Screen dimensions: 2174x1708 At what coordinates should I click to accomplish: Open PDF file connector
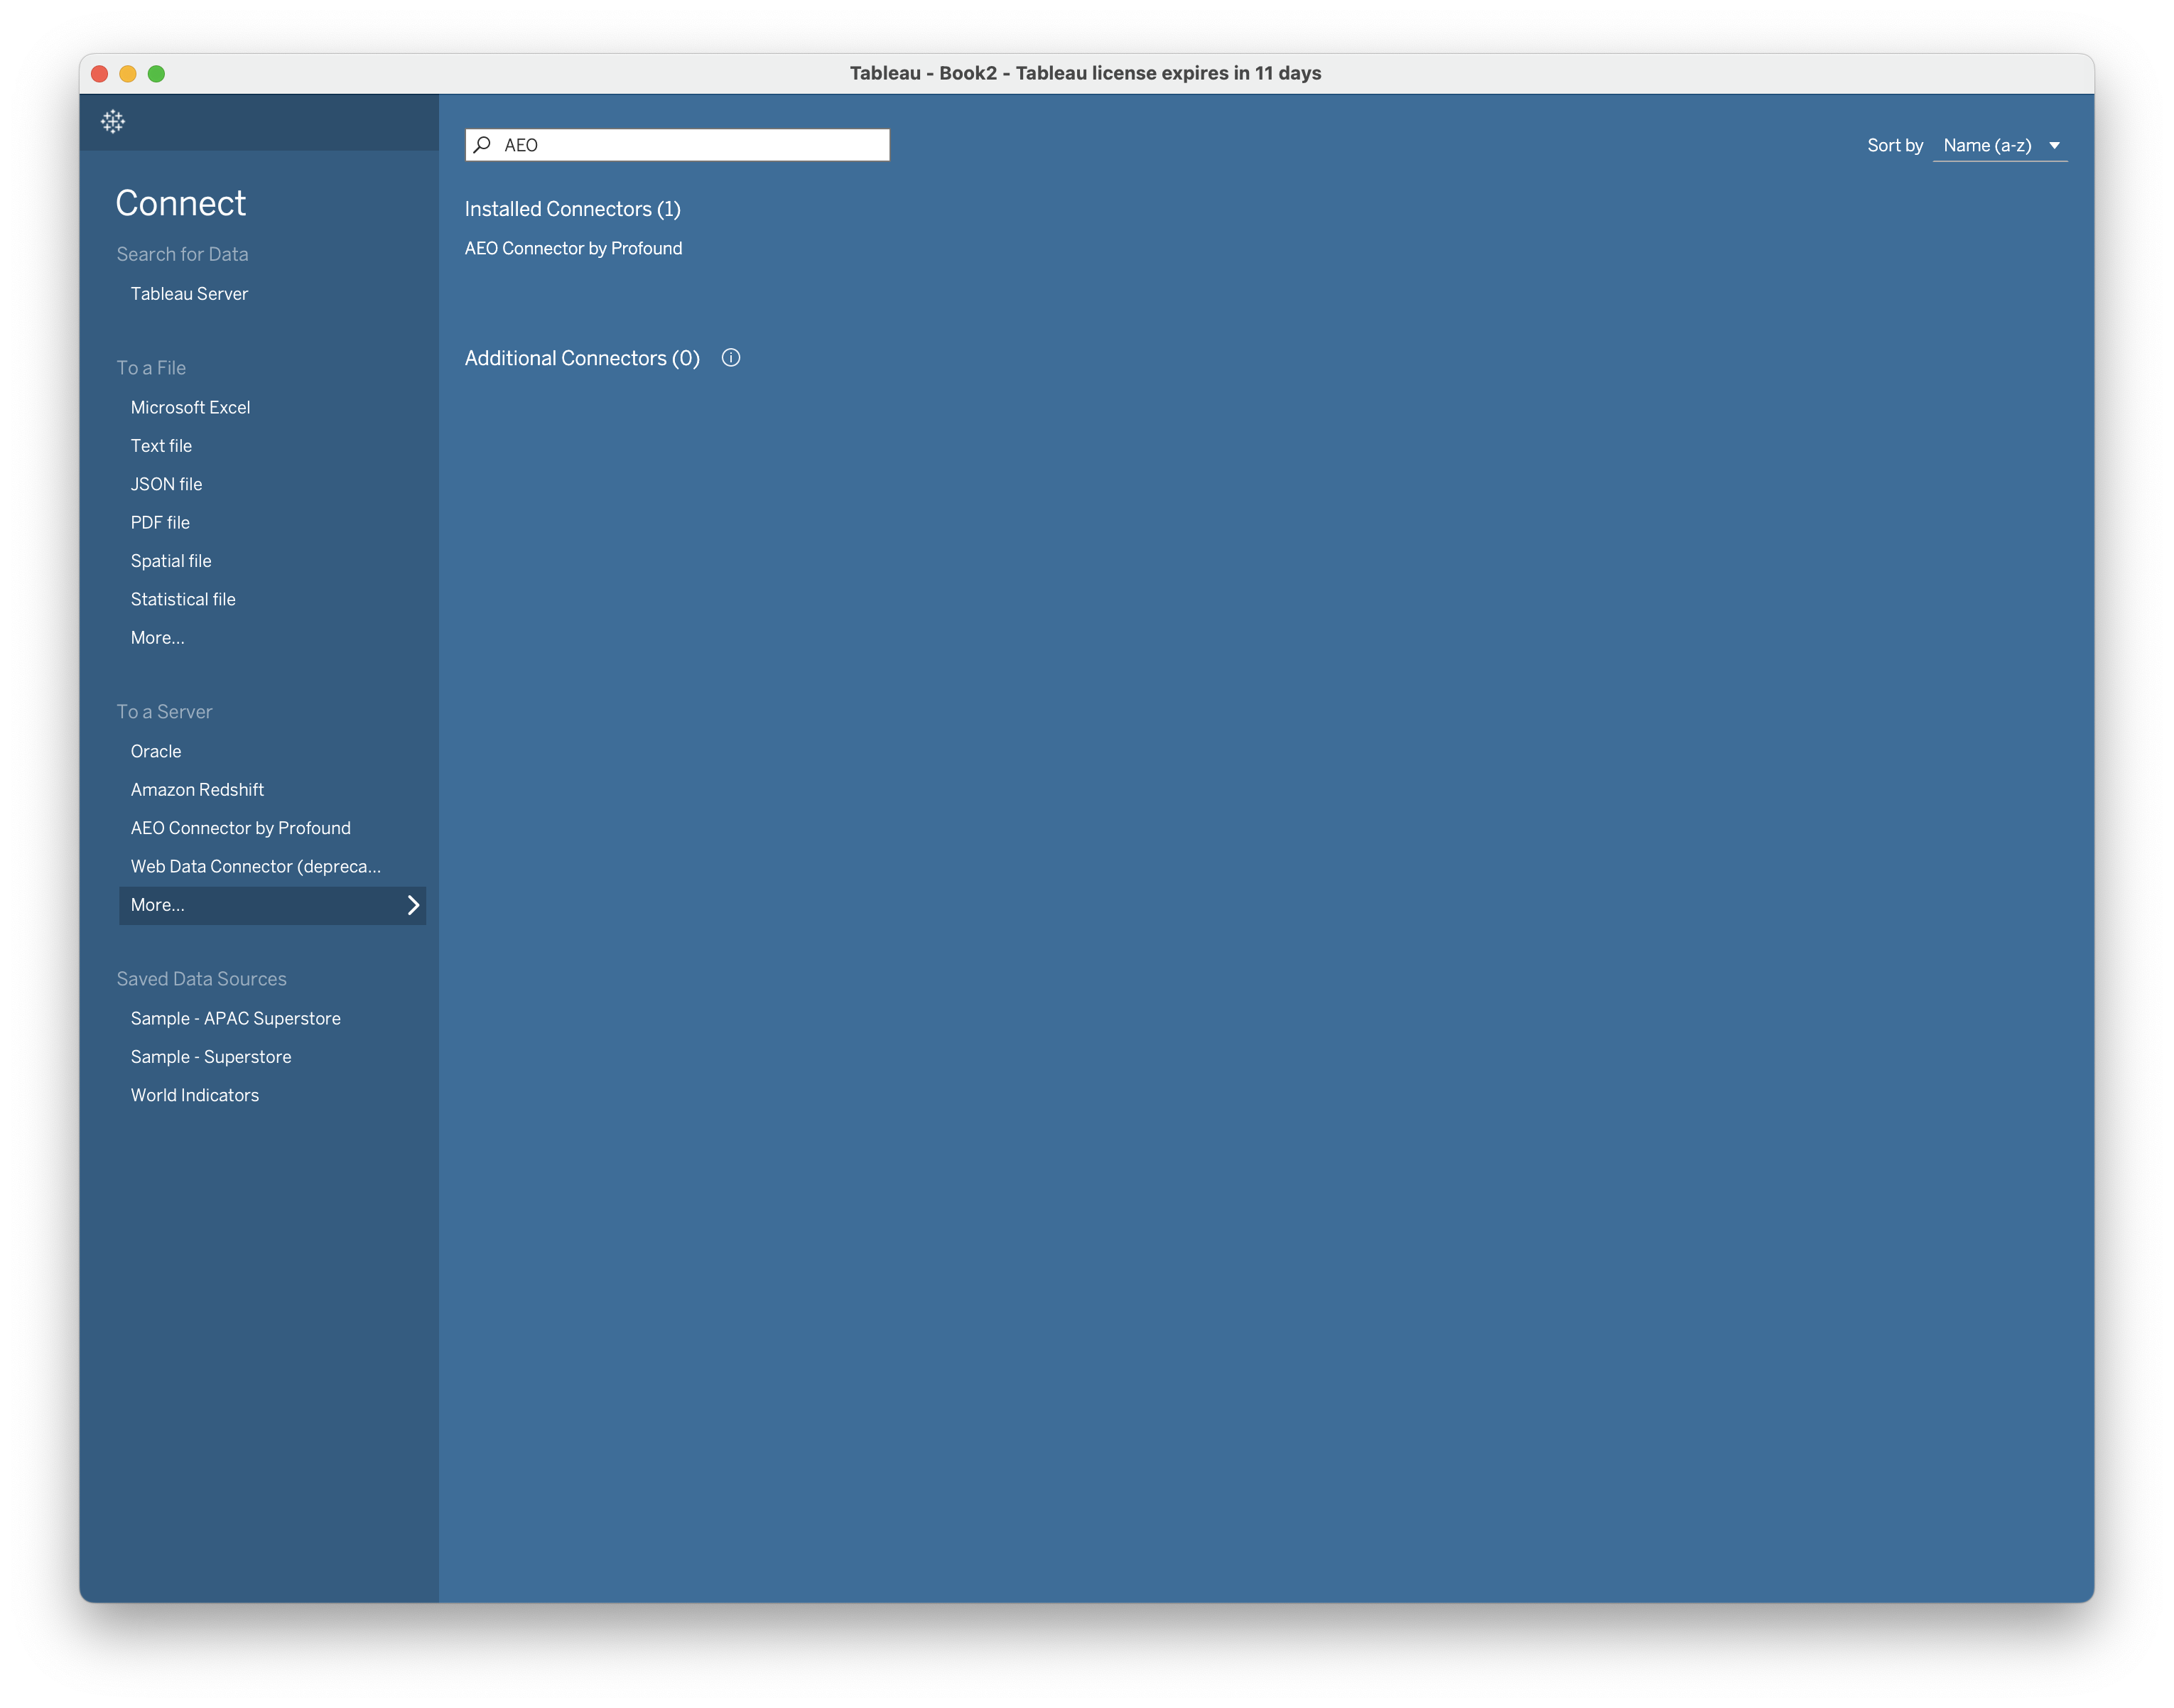tap(160, 523)
